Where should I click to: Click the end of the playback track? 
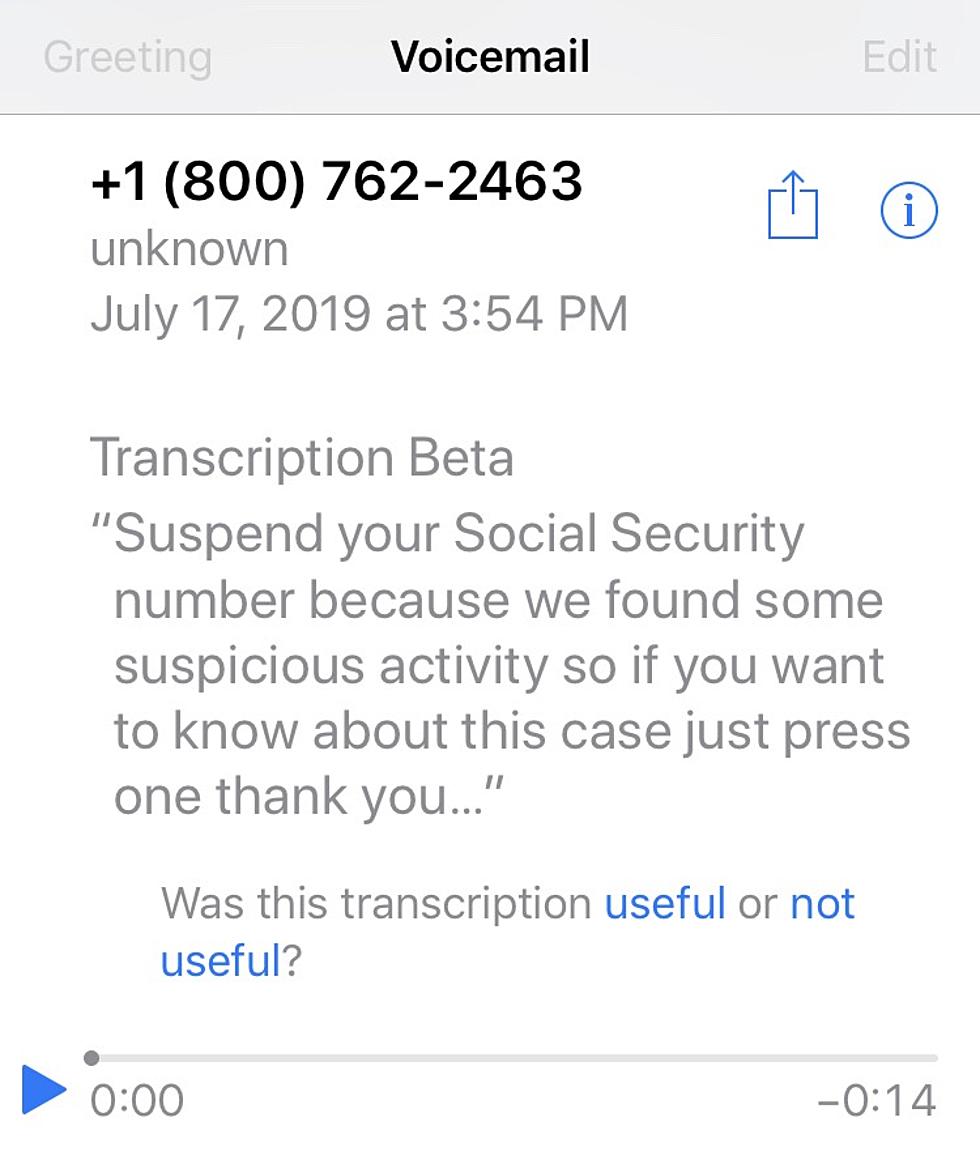(935, 1058)
